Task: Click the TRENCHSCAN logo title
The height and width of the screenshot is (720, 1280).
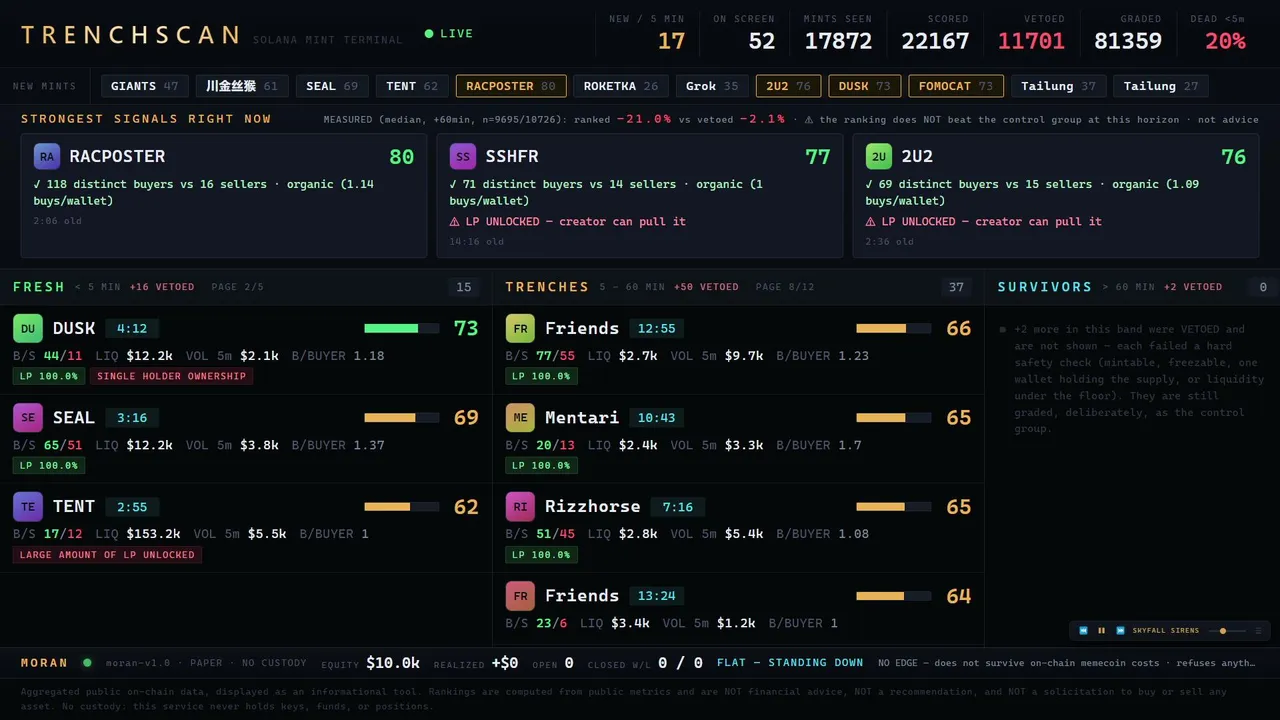Action: click(130, 35)
